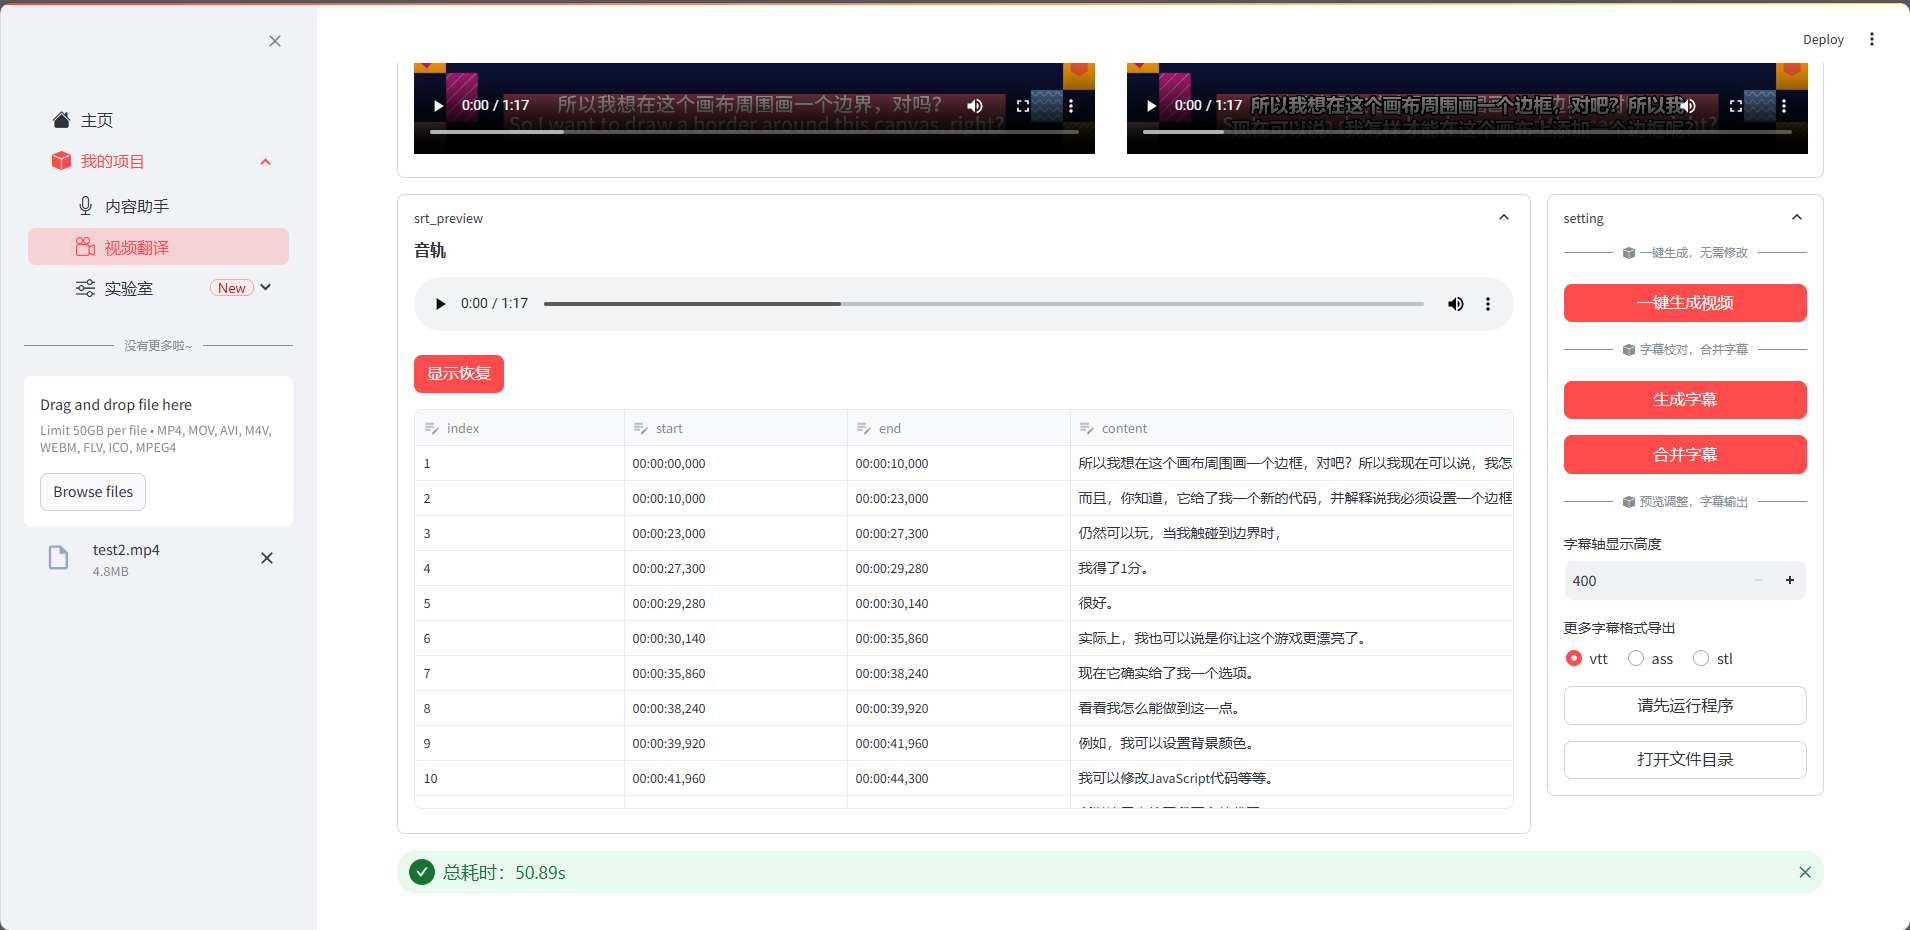Select the end cell 00:00:44,300

click(x=958, y=779)
